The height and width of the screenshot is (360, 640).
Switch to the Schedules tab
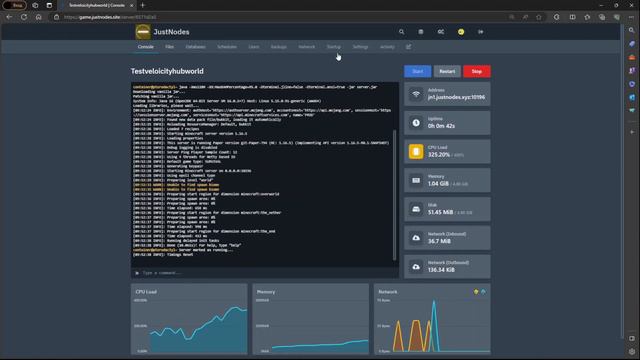coord(227,47)
